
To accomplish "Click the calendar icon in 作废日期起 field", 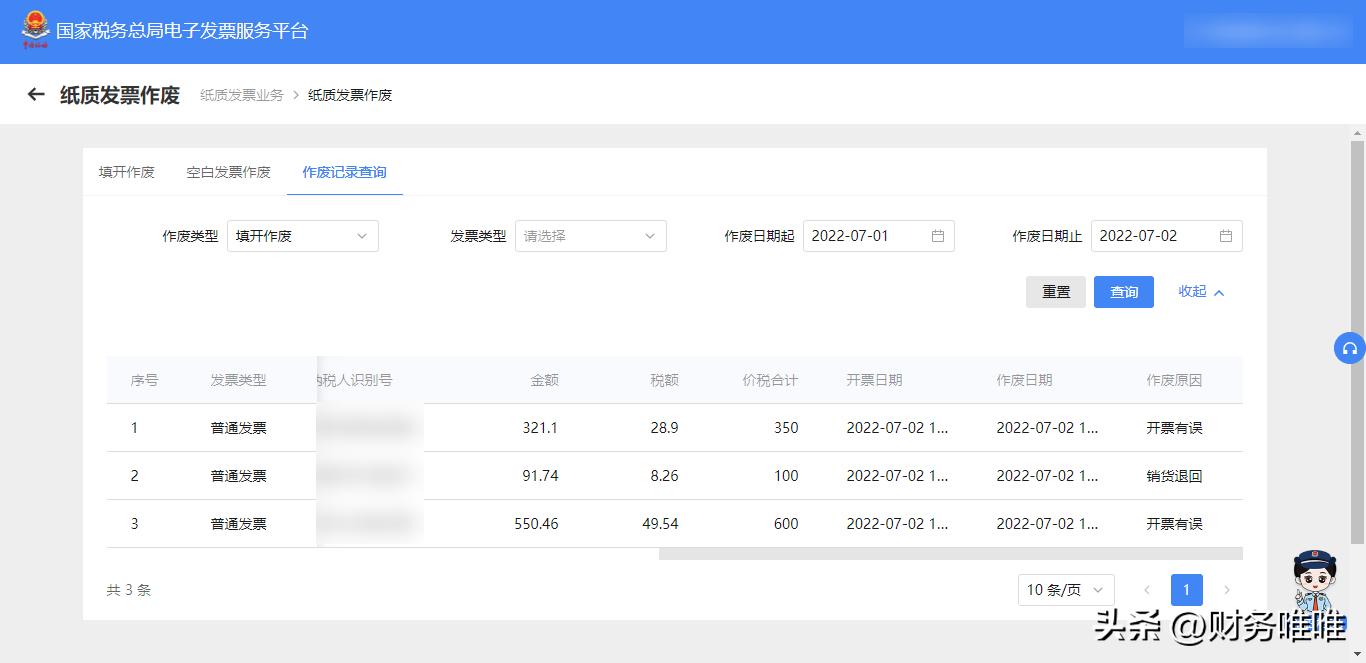I will (937, 236).
